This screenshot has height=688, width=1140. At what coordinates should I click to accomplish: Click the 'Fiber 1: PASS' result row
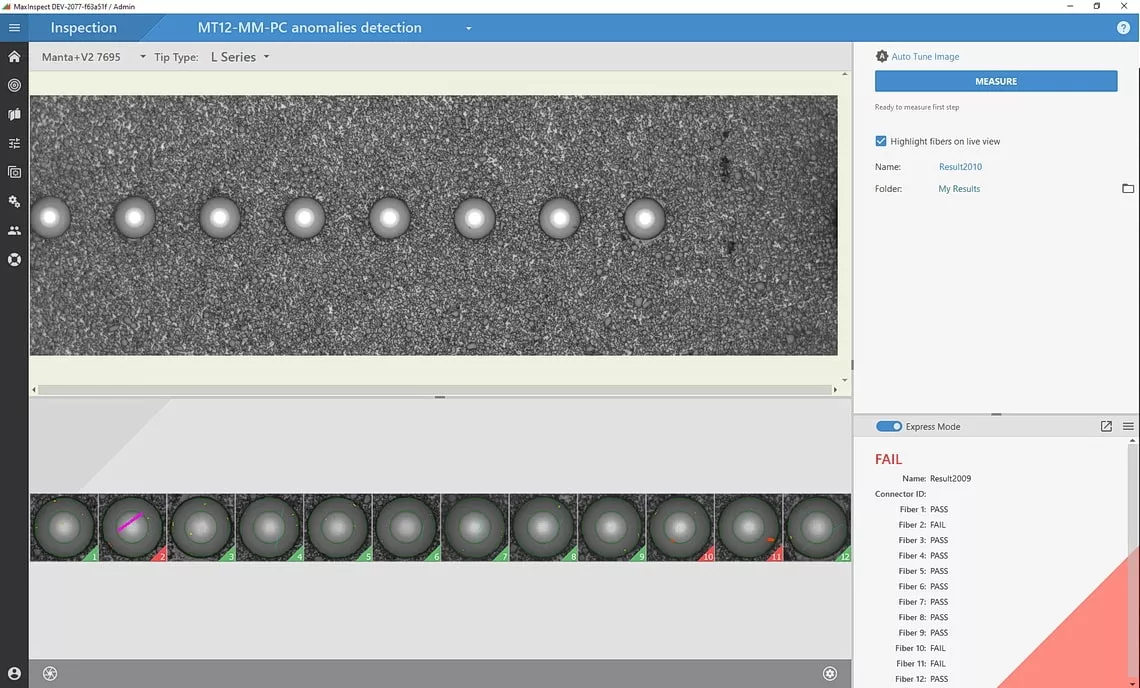[x=923, y=509]
